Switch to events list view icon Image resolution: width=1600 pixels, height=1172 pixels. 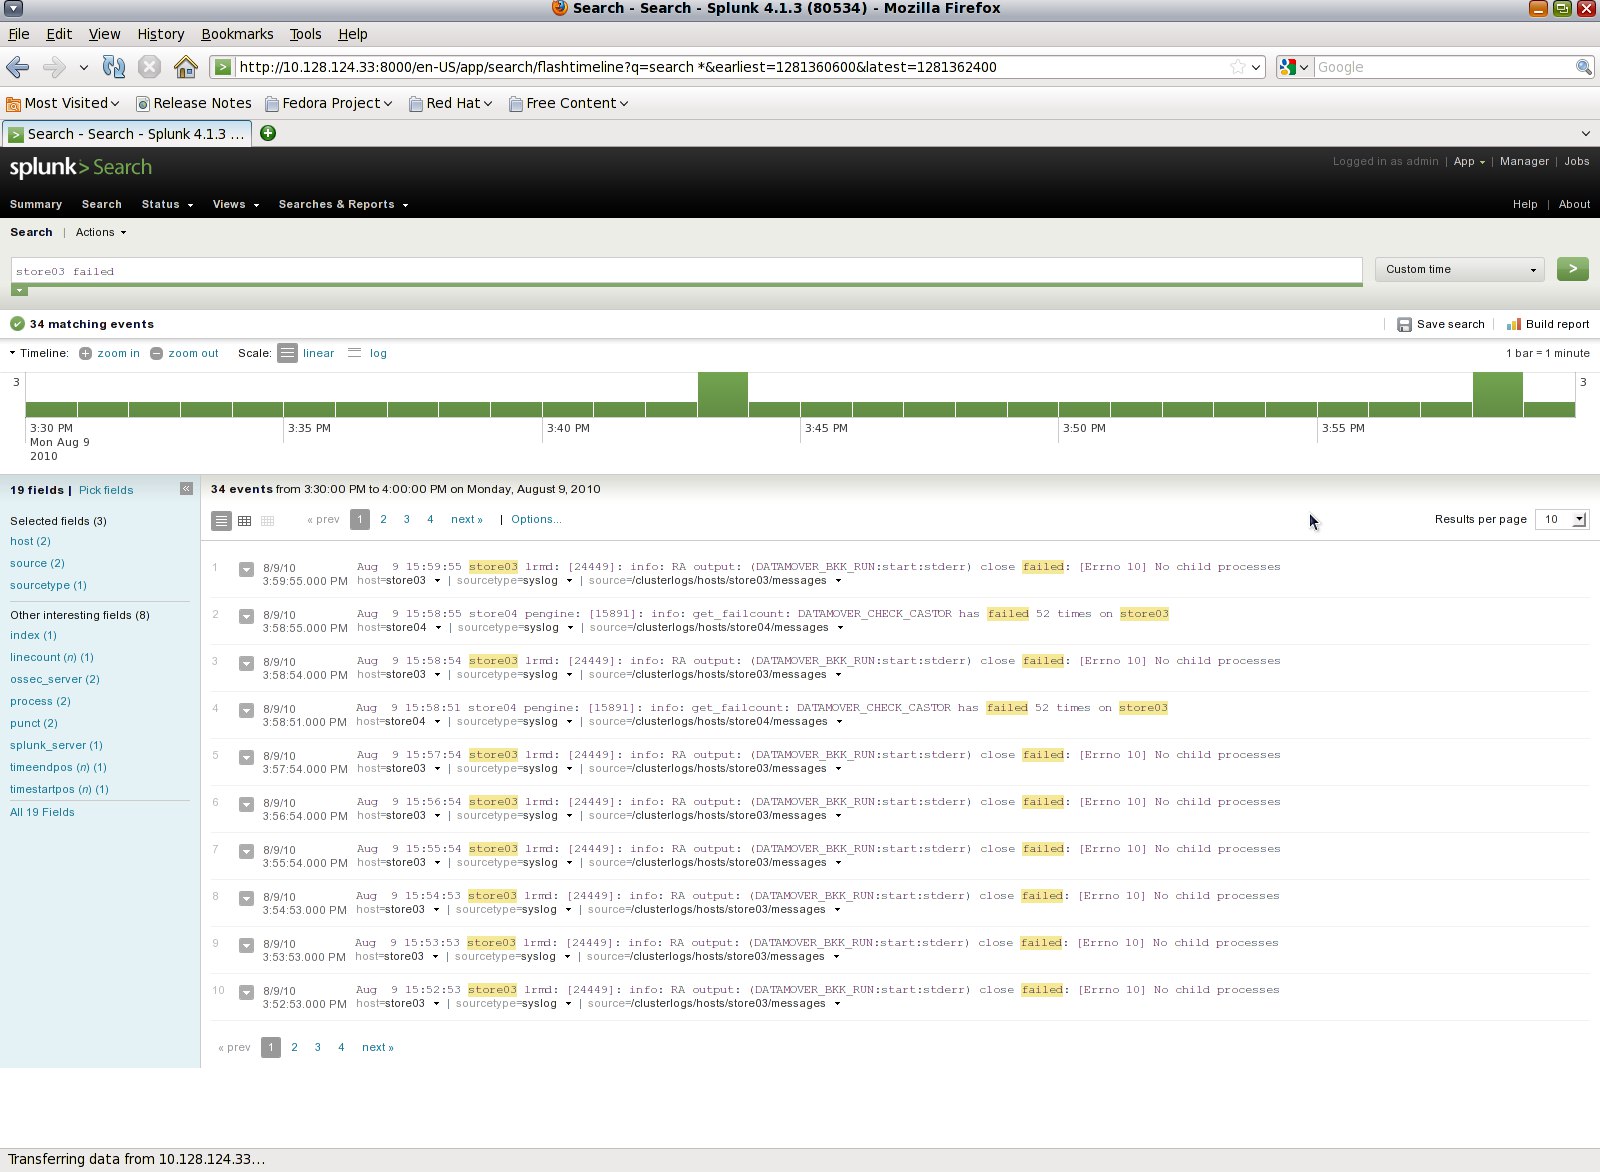point(221,520)
